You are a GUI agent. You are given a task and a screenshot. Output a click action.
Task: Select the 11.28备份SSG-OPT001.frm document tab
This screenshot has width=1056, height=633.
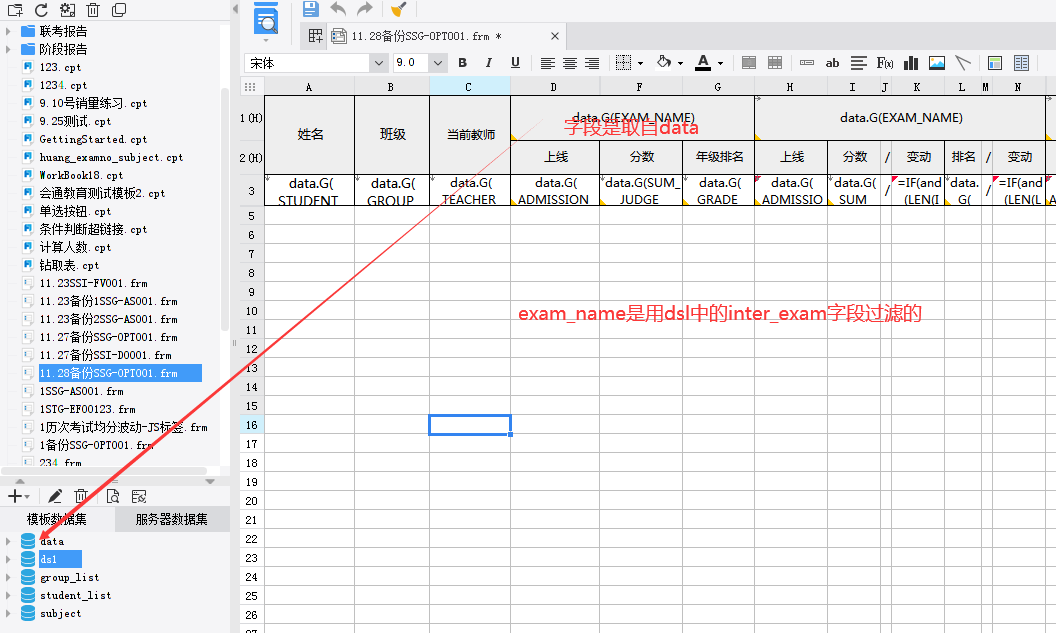(x=426, y=36)
